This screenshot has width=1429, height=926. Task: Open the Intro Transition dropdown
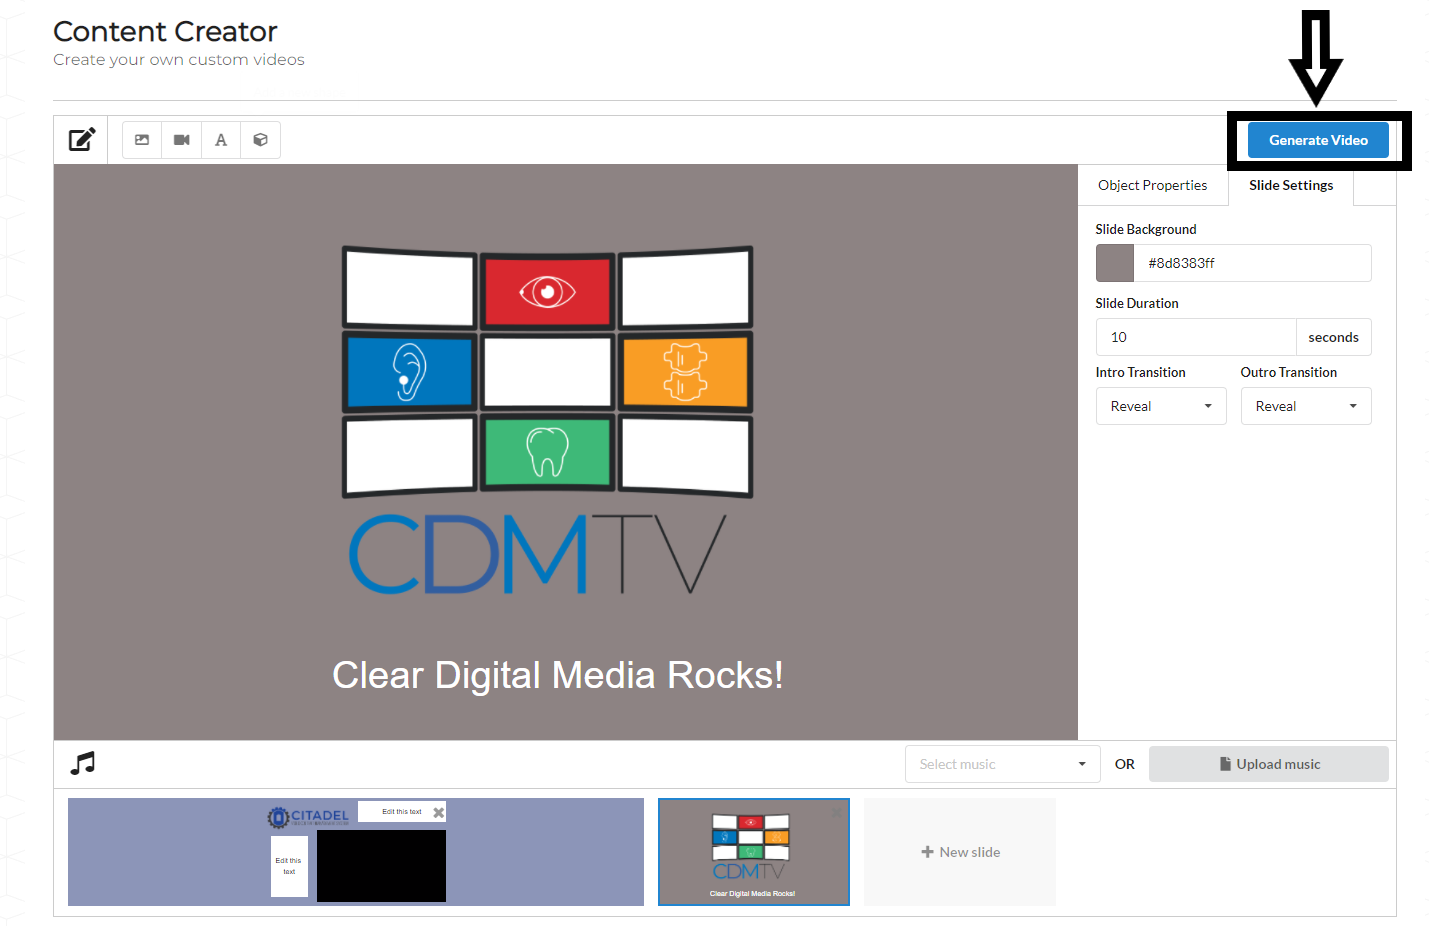tap(1161, 406)
